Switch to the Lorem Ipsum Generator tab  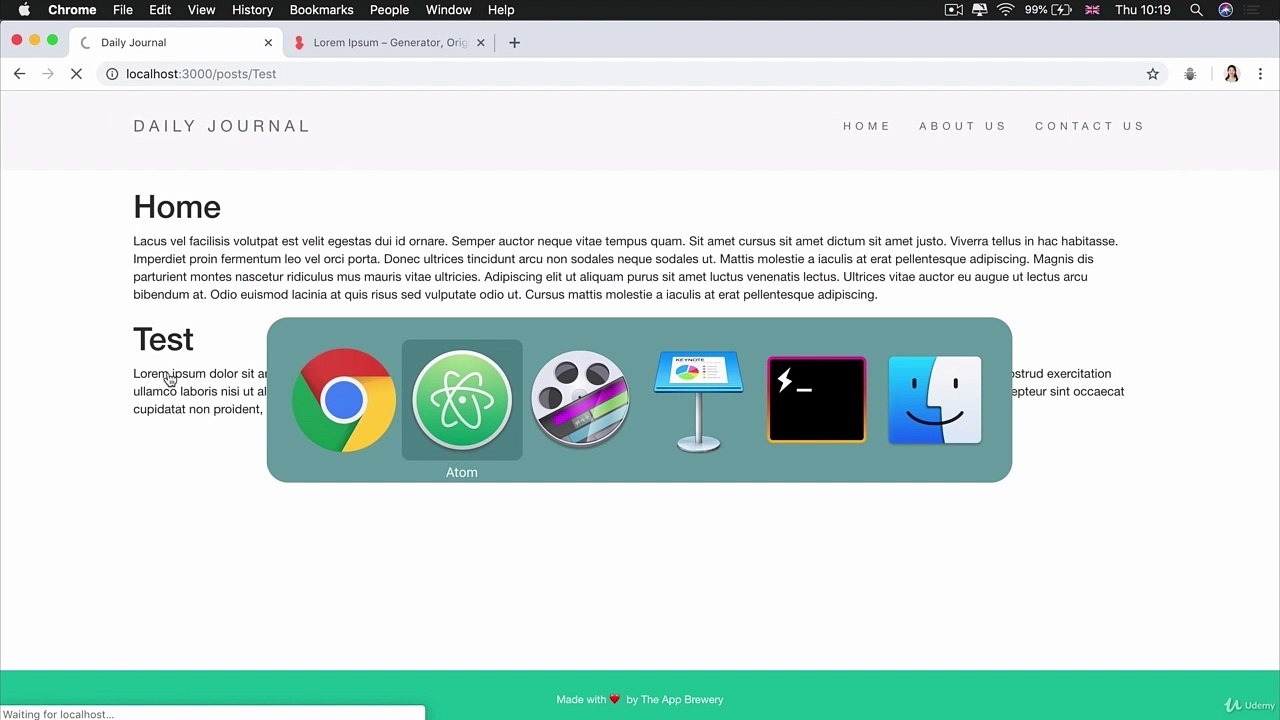tap(390, 43)
